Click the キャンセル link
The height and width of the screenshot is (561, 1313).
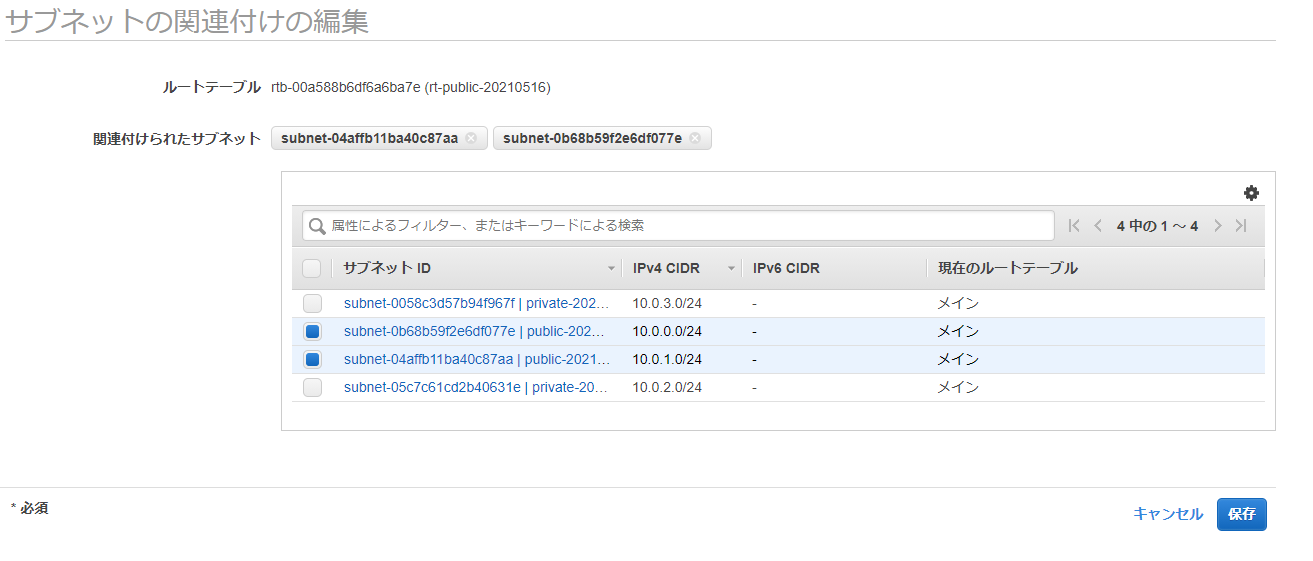(1168, 514)
